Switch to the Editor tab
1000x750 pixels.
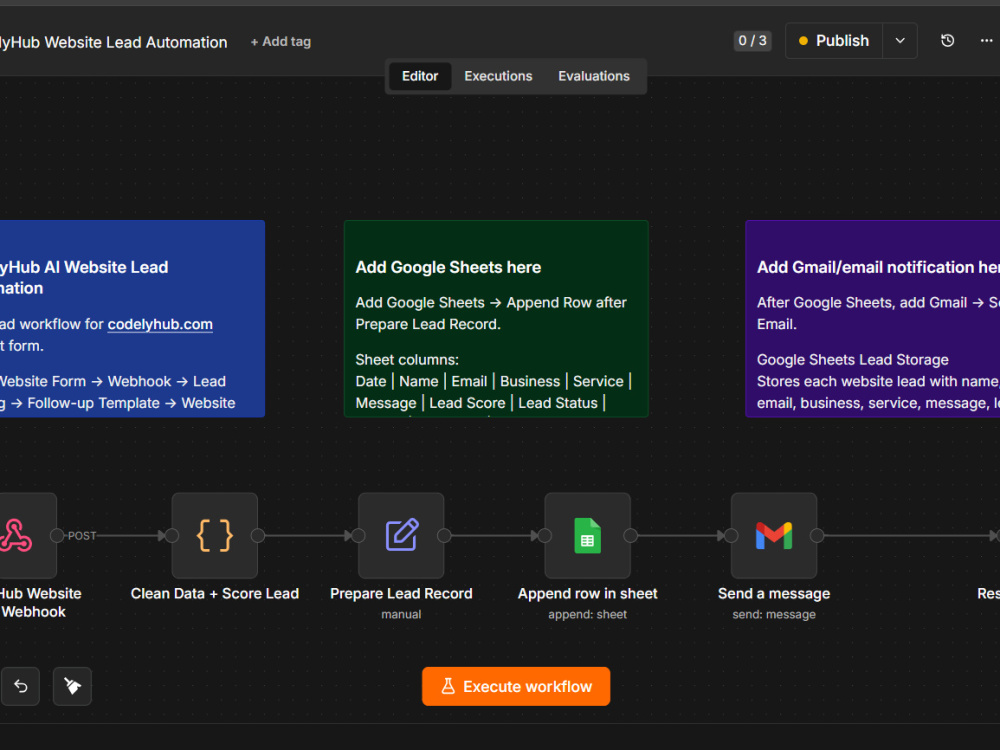coord(420,76)
